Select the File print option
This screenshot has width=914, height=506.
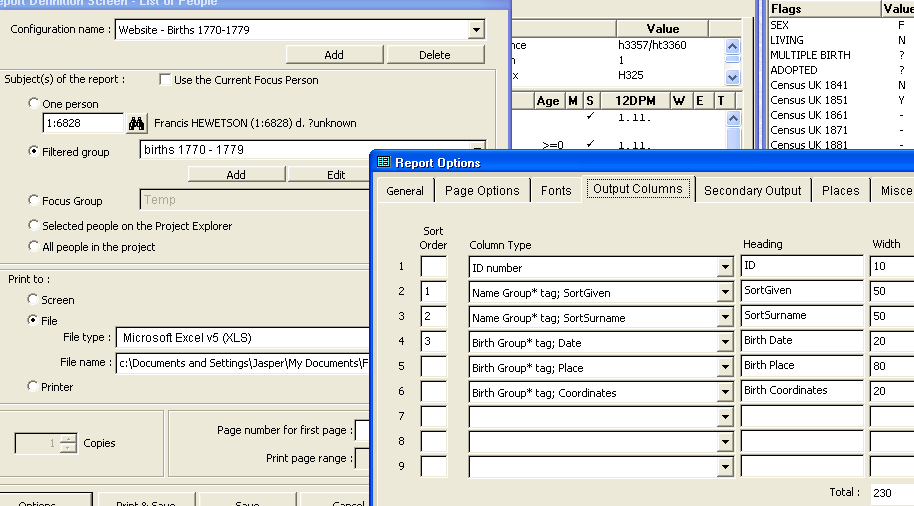[32, 320]
